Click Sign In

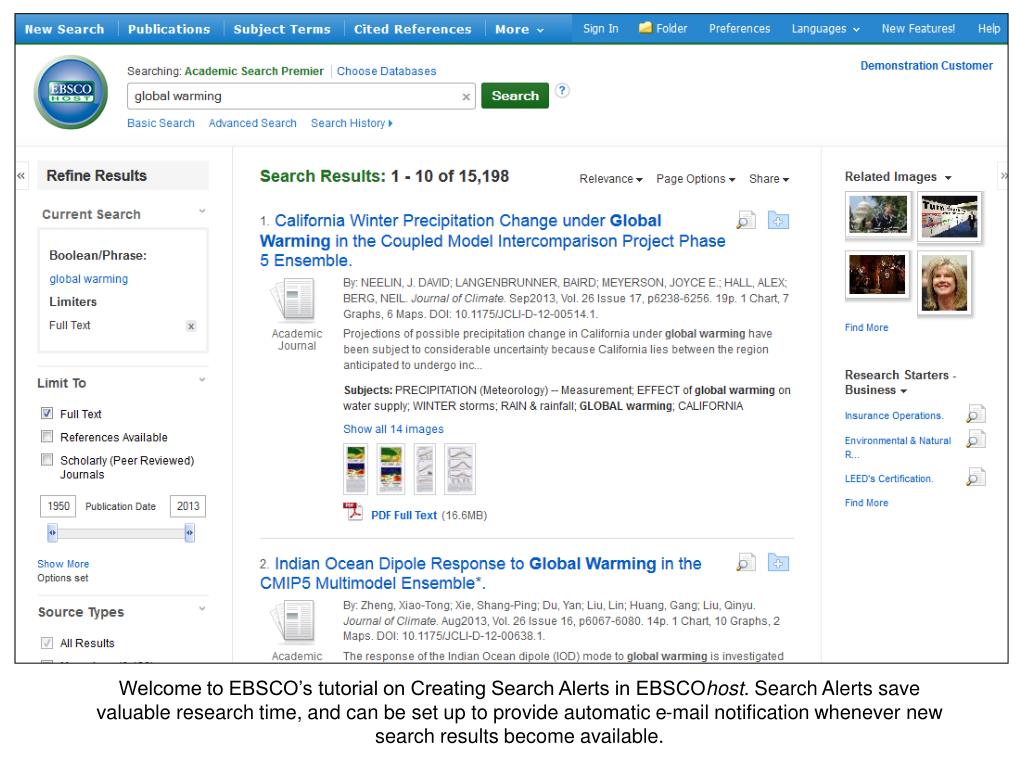[601, 29]
